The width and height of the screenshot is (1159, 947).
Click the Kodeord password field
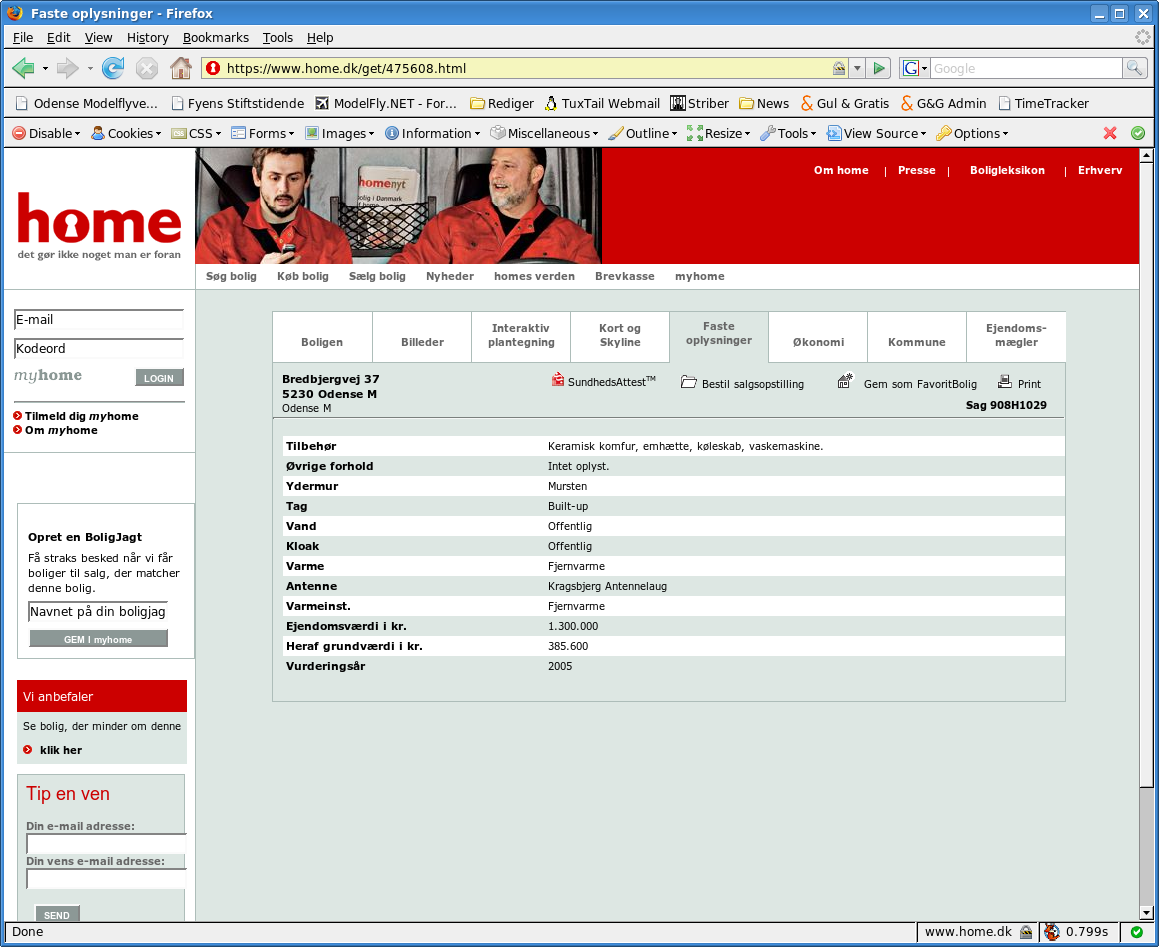point(98,348)
